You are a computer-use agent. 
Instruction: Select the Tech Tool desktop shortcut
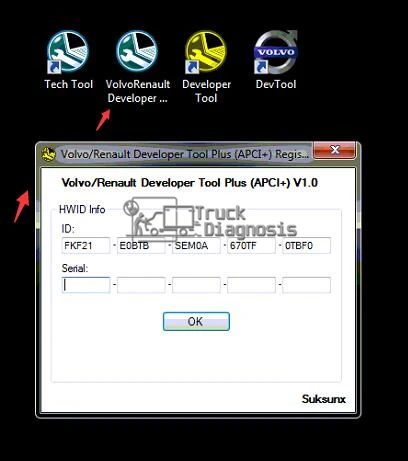click(68, 60)
